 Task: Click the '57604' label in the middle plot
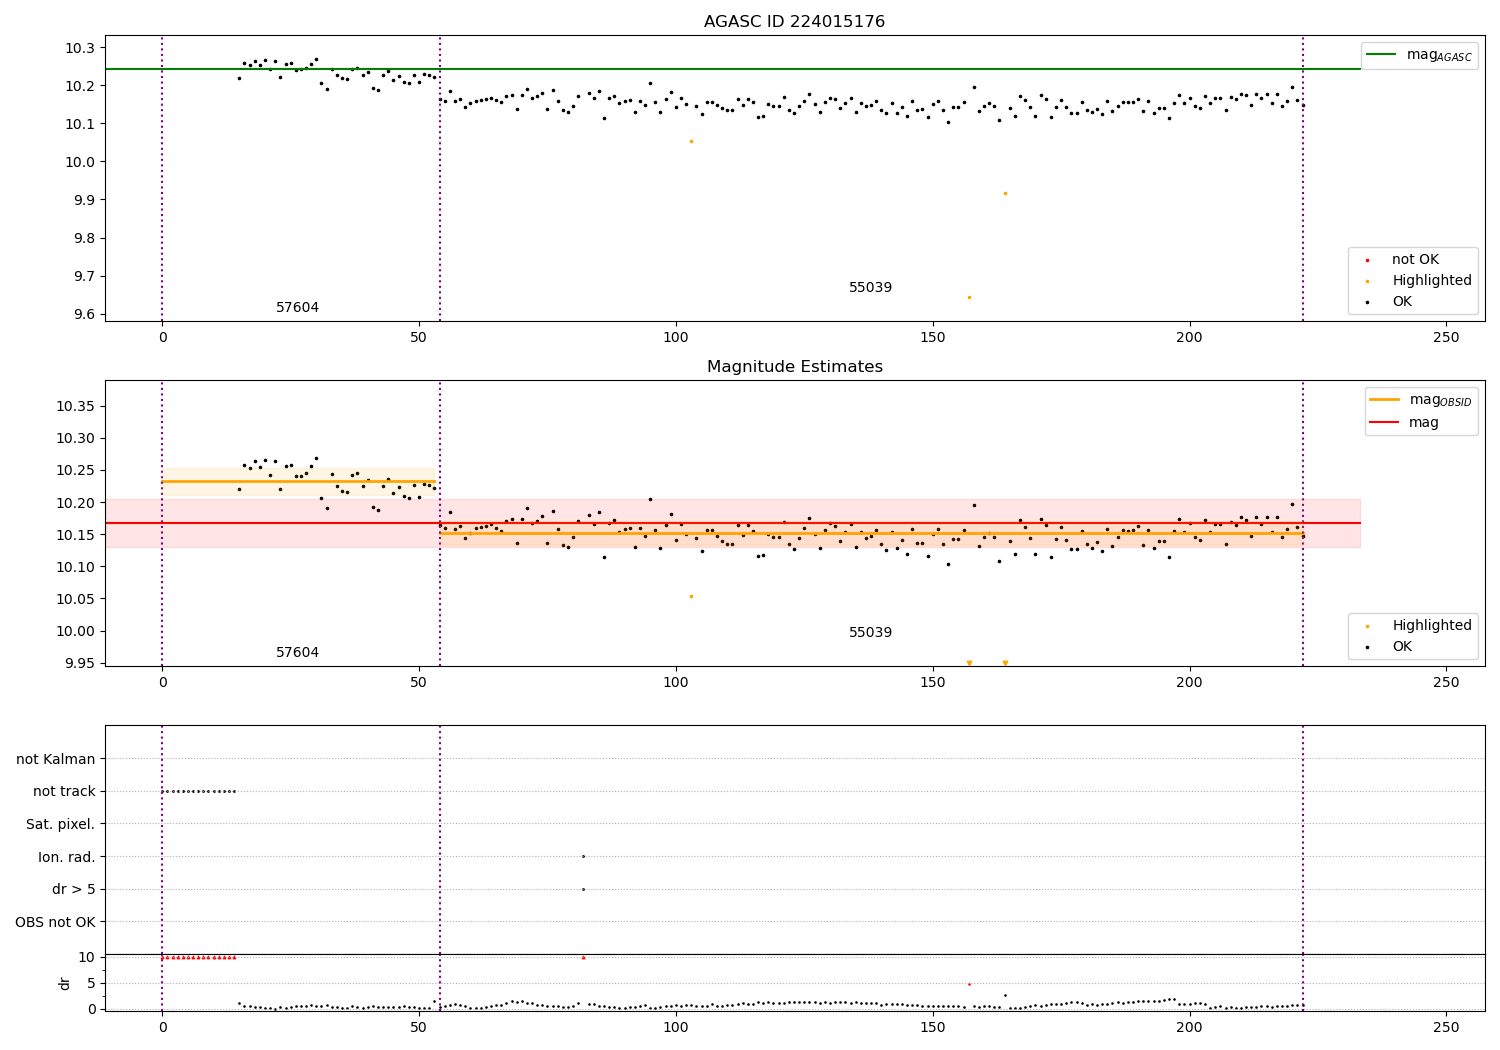pos(298,653)
